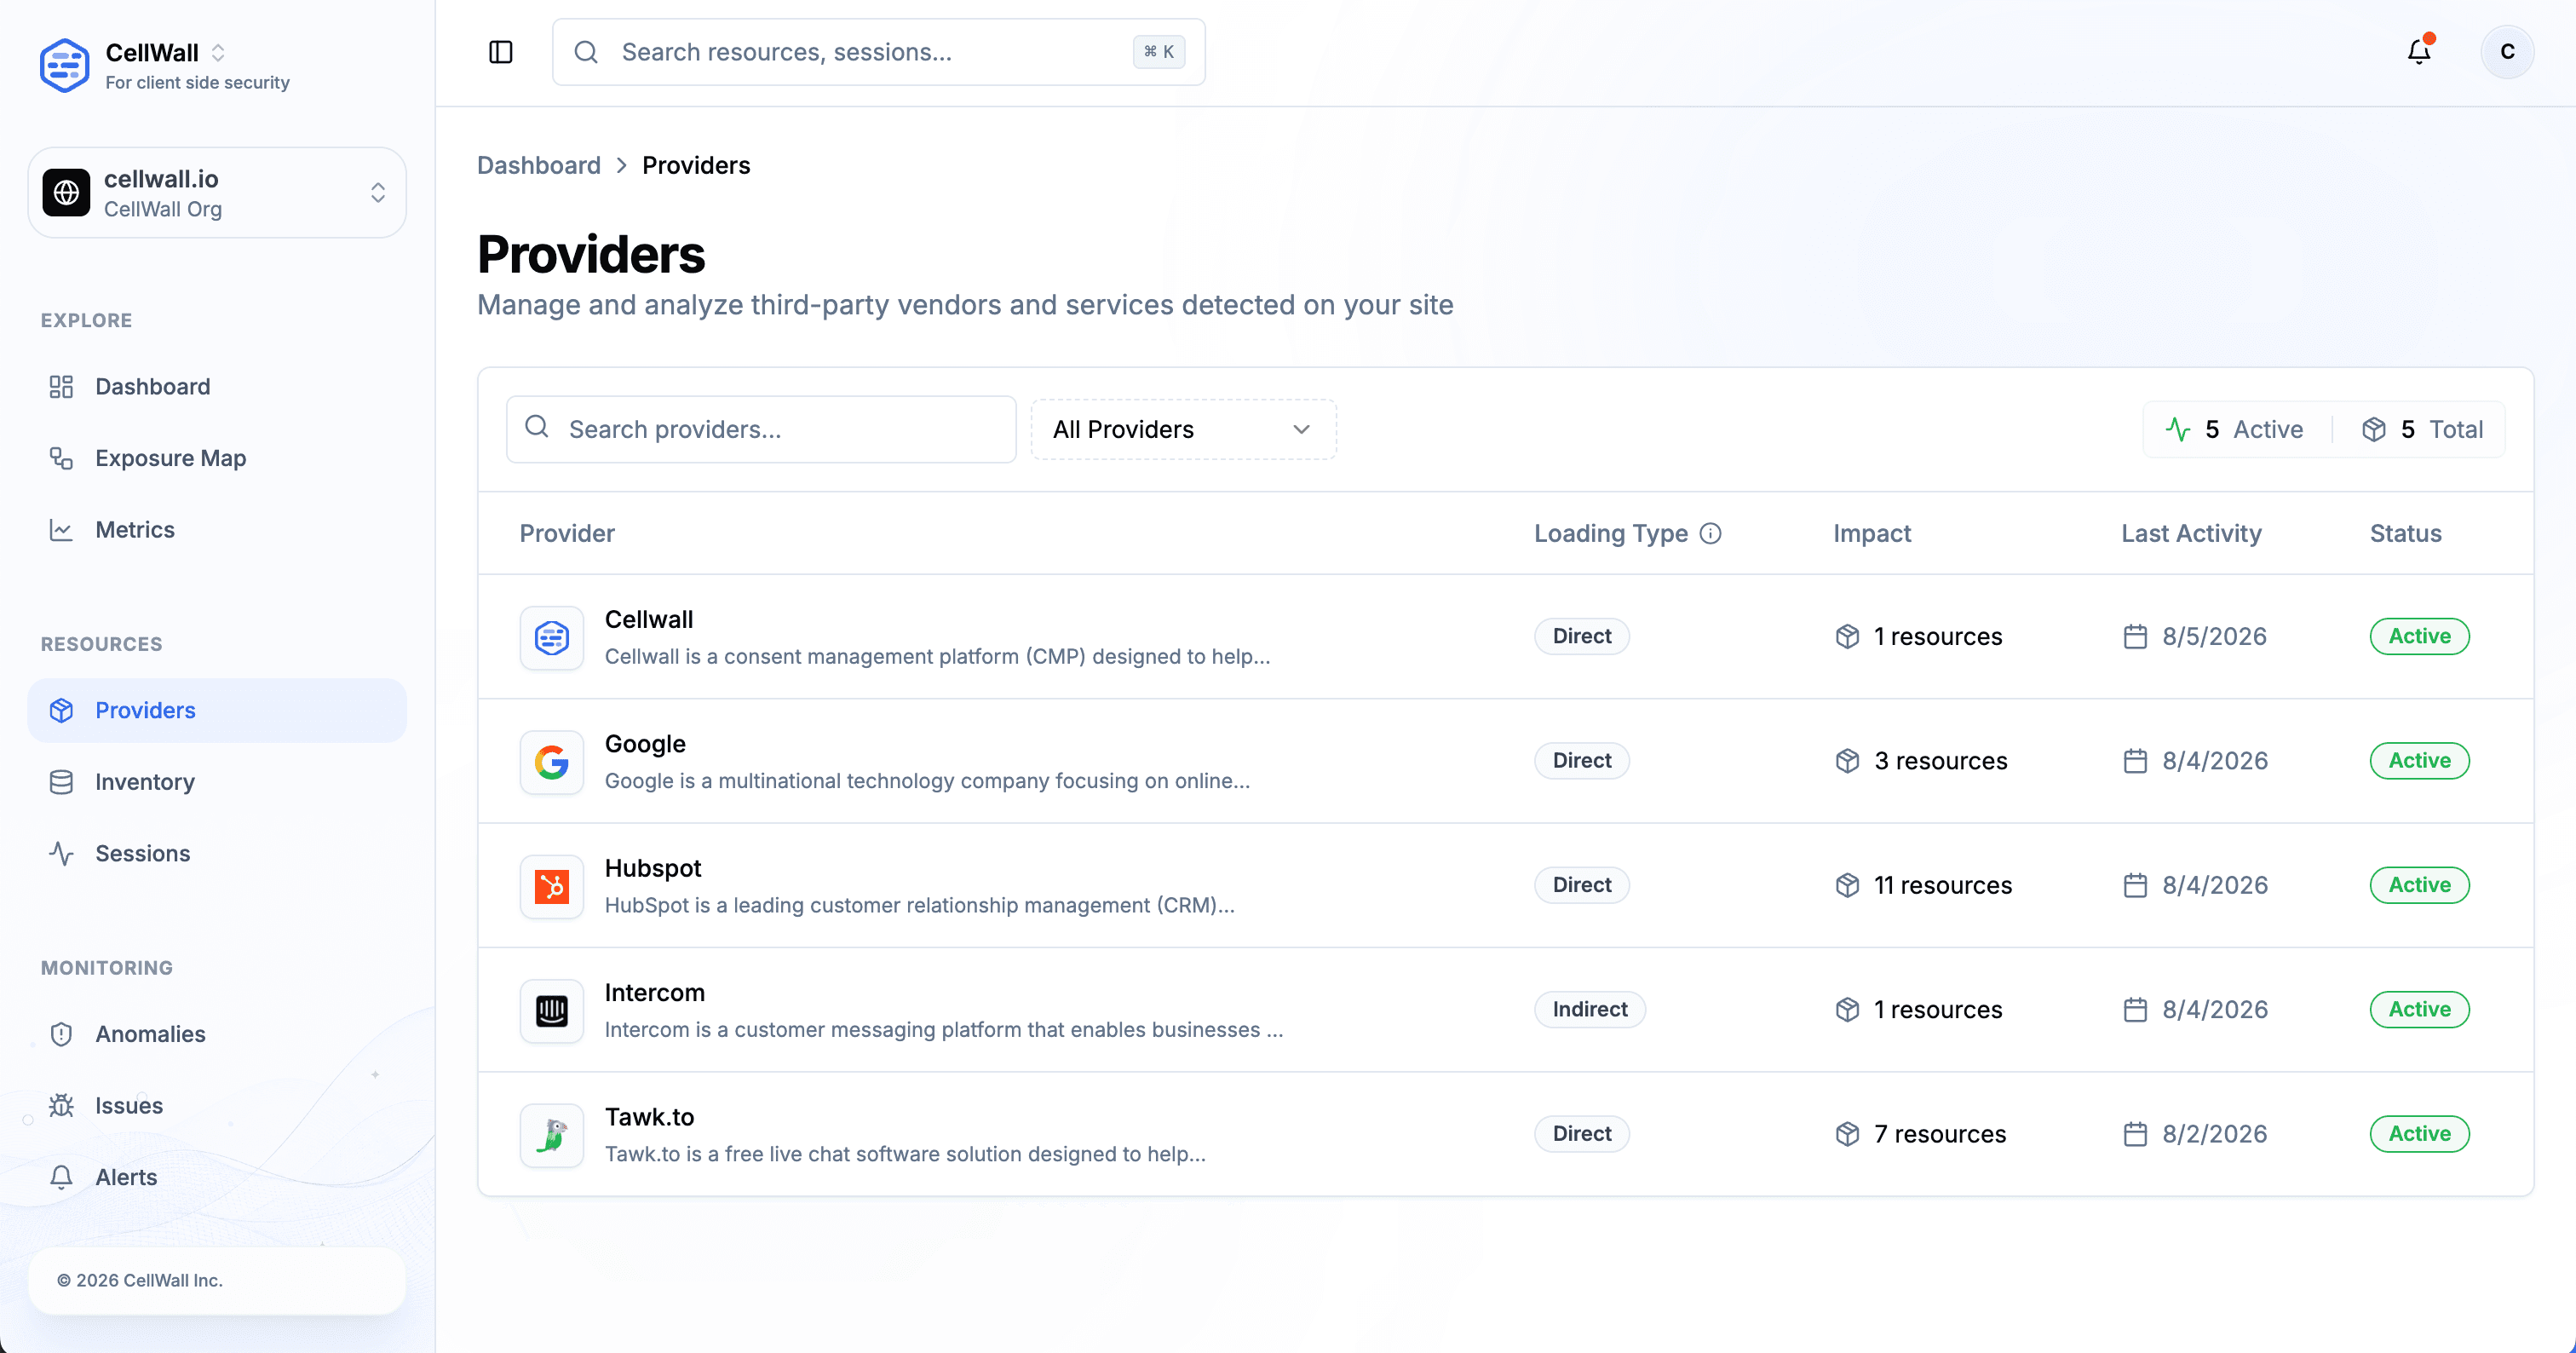Click the Alerts bell icon in sidebar
This screenshot has height=1353, width=2576.
[x=61, y=1177]
